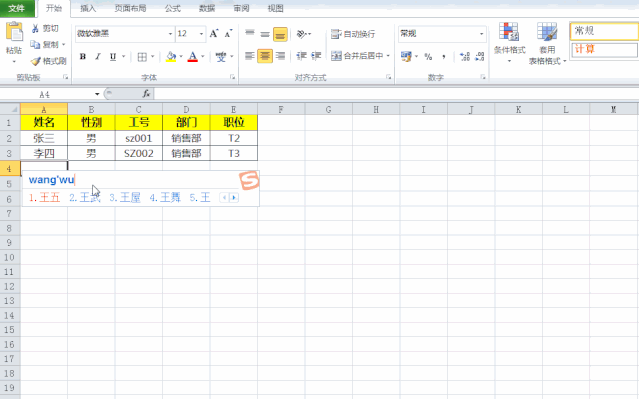Increase font size with large A
Viewport: 639px width, 399px height.
click(x=214, y=34)
